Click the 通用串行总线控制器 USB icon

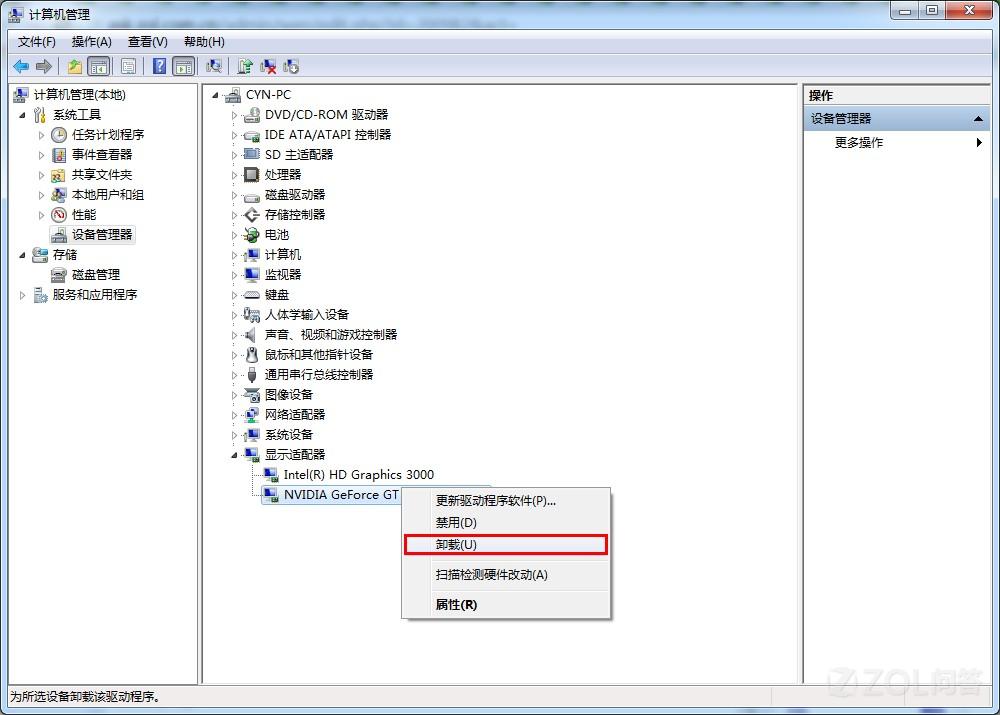[252, 374]
